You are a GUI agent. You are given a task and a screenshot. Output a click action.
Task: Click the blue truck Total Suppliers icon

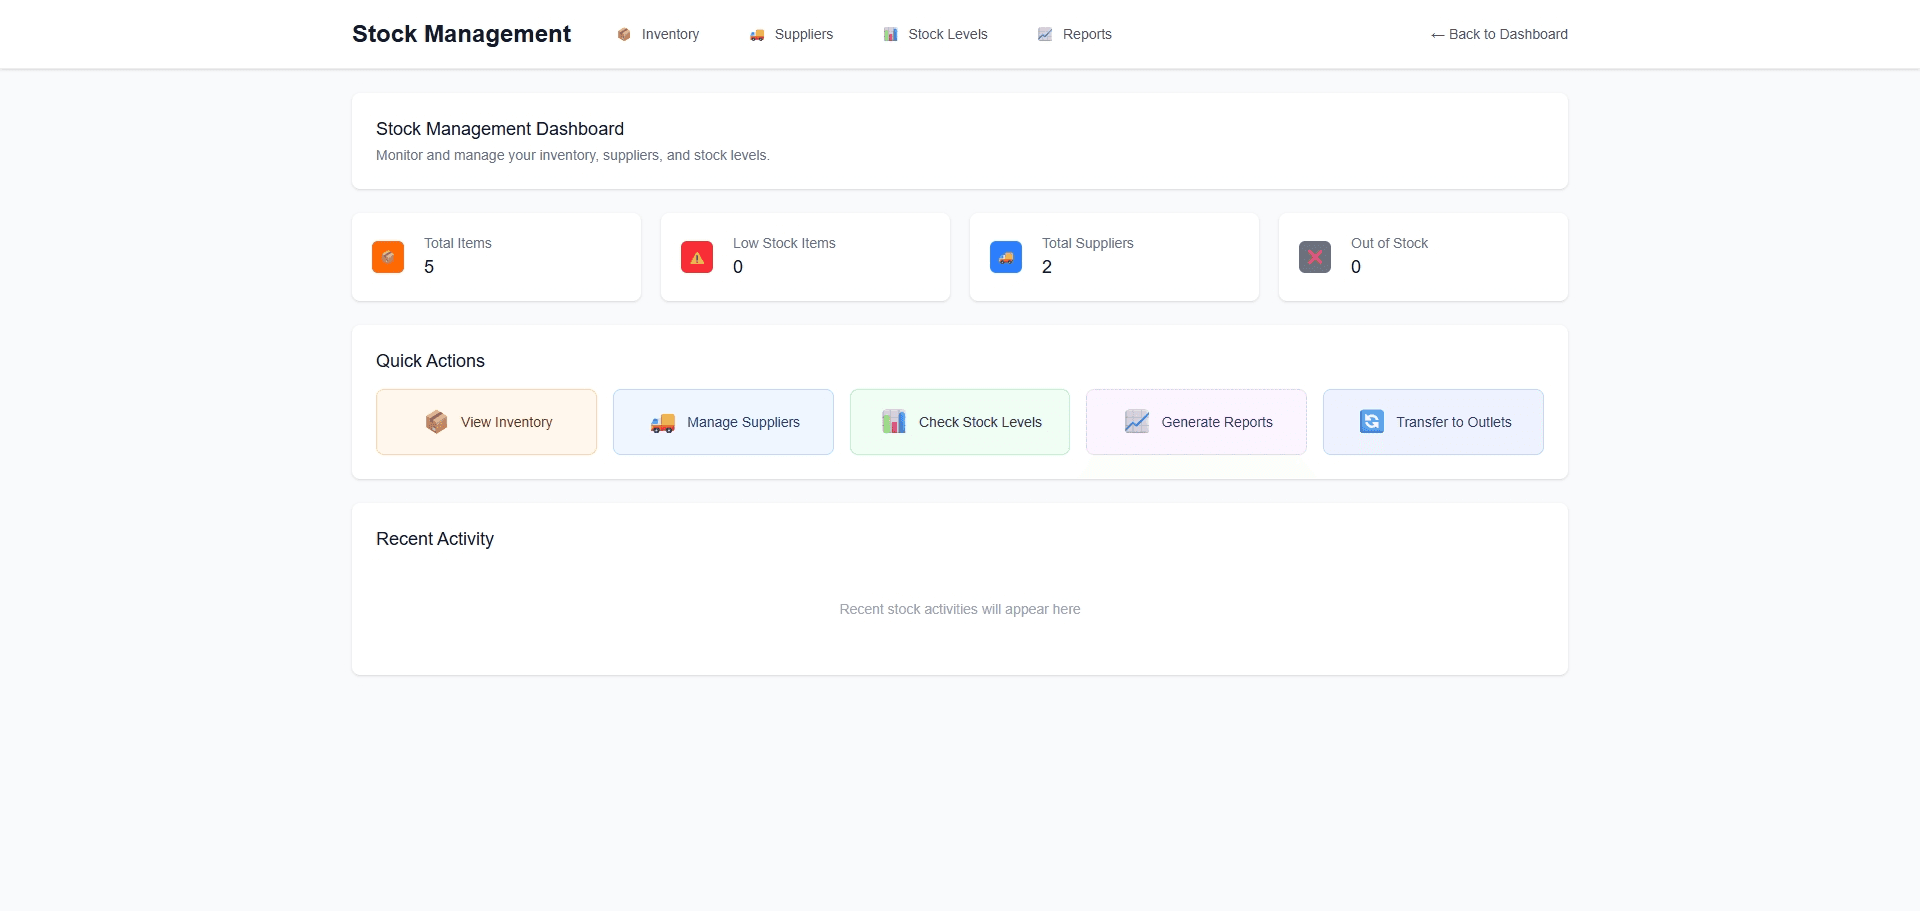click(x=1006, y=257)
